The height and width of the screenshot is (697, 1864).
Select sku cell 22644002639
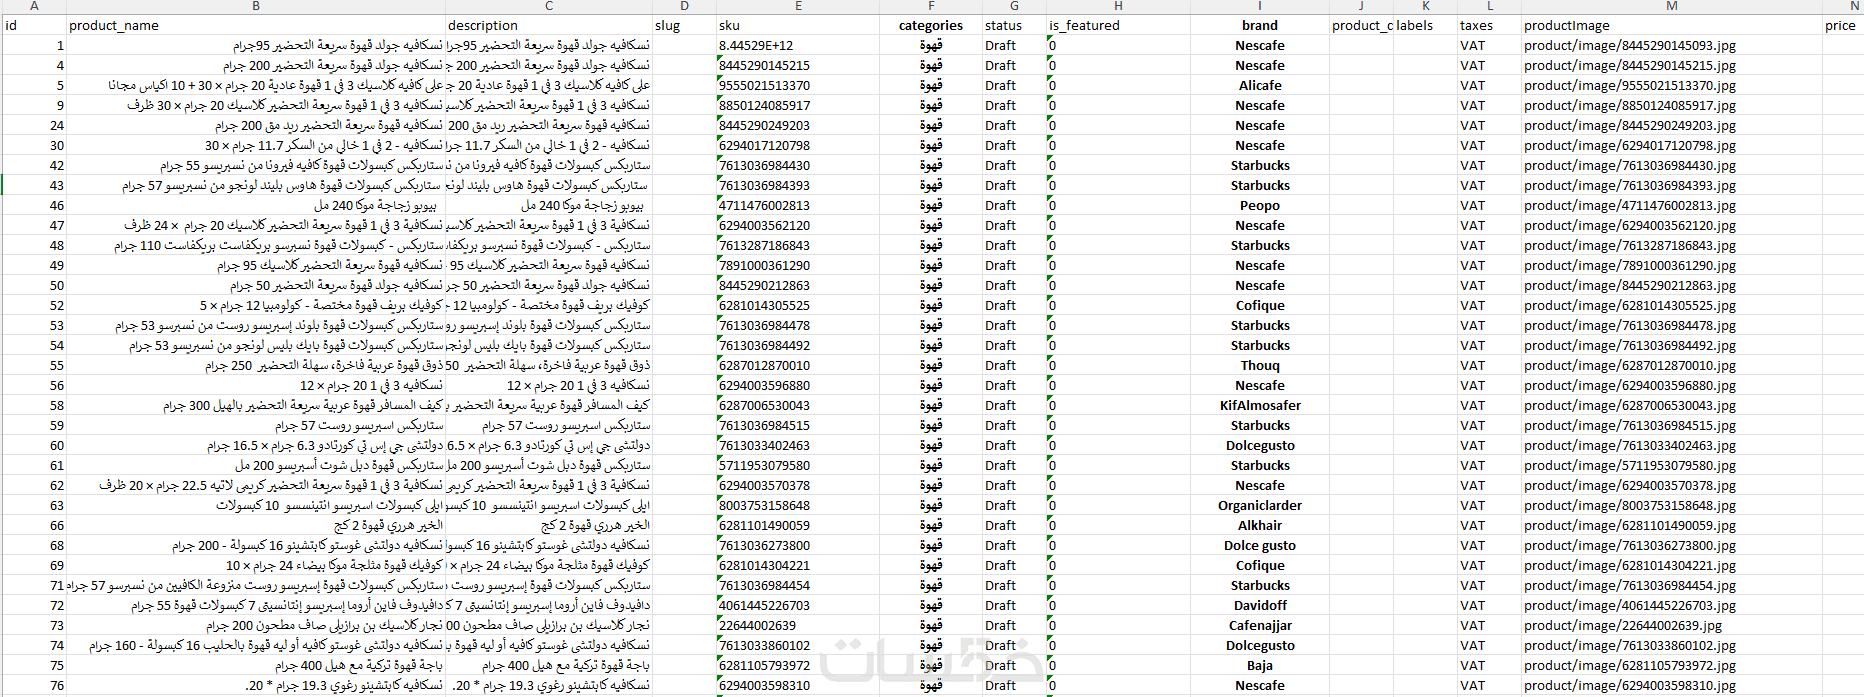(798, 625)
